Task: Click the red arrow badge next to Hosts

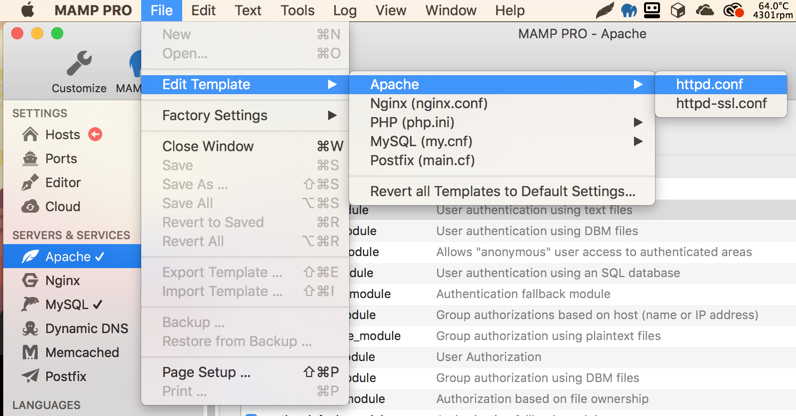Action: click(x=95, y=134)
